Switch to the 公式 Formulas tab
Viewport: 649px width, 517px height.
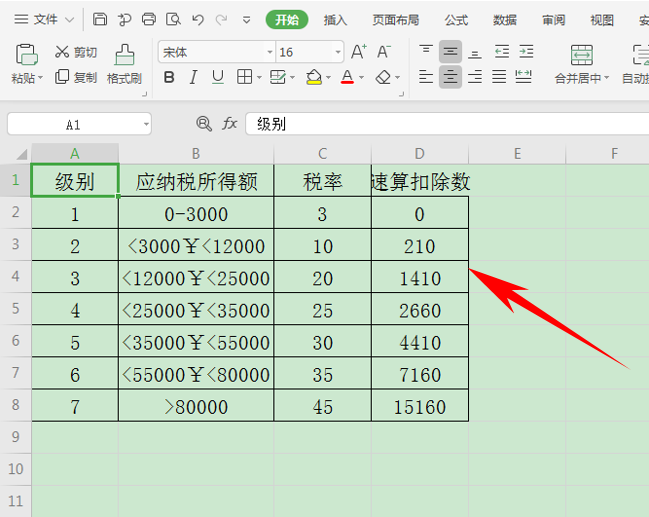pyautogui.click(x=456, y=20)
